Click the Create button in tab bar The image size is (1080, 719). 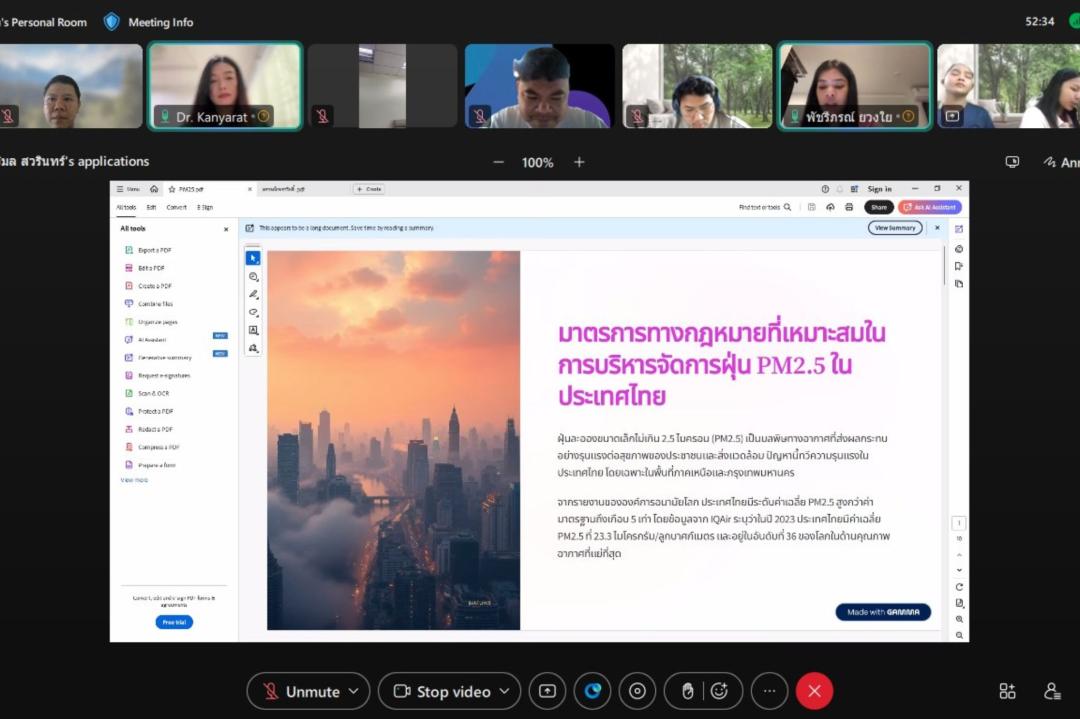click(x=369, y=189)
